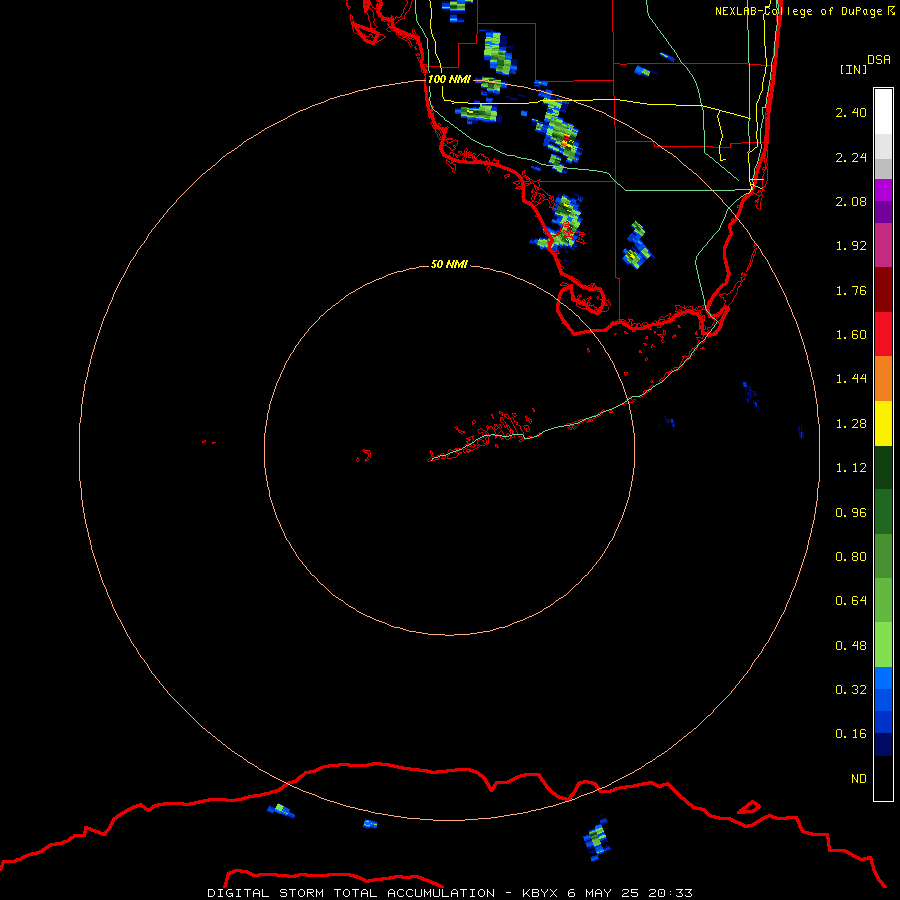Screen dimensions: 900x900
Task: Click the 1.60 legend value
Action: click(x=851, y=335)
